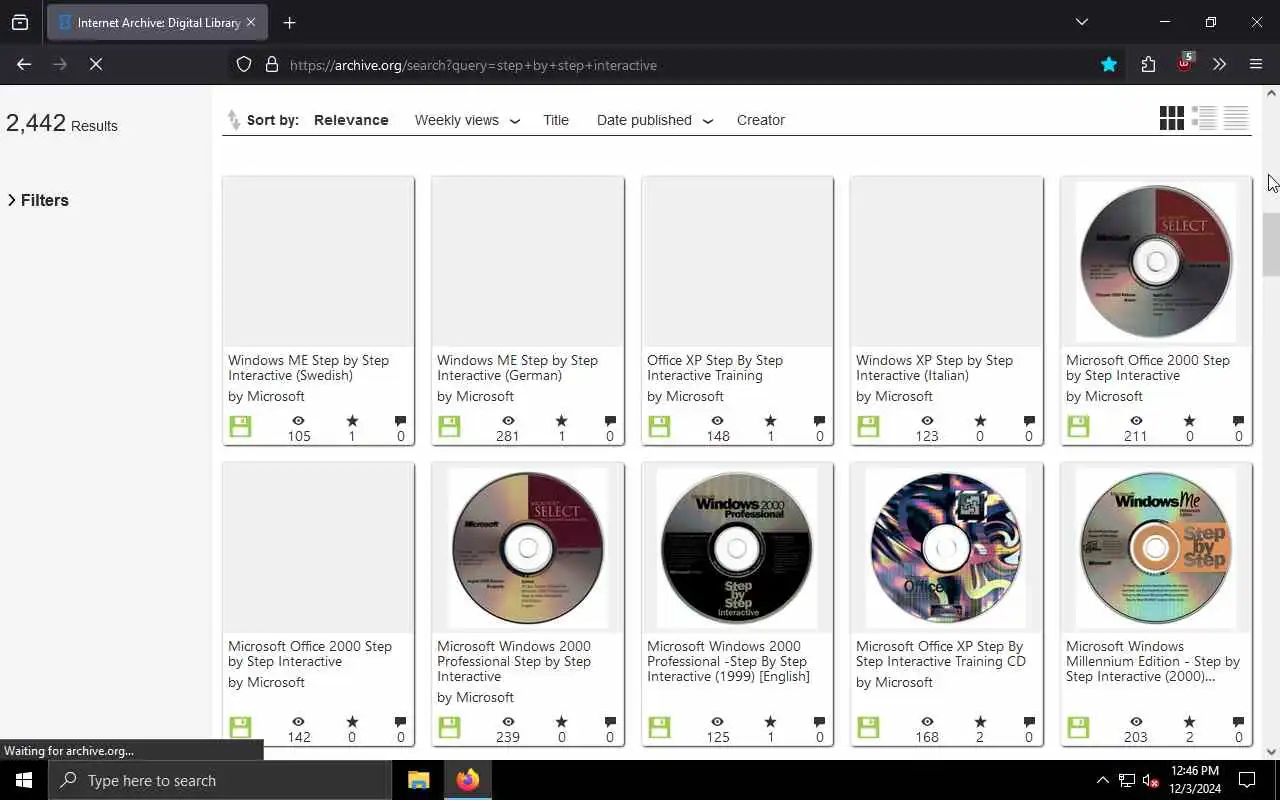Open tracking protection shield icon
The image size is (1280, 800).
244,65
